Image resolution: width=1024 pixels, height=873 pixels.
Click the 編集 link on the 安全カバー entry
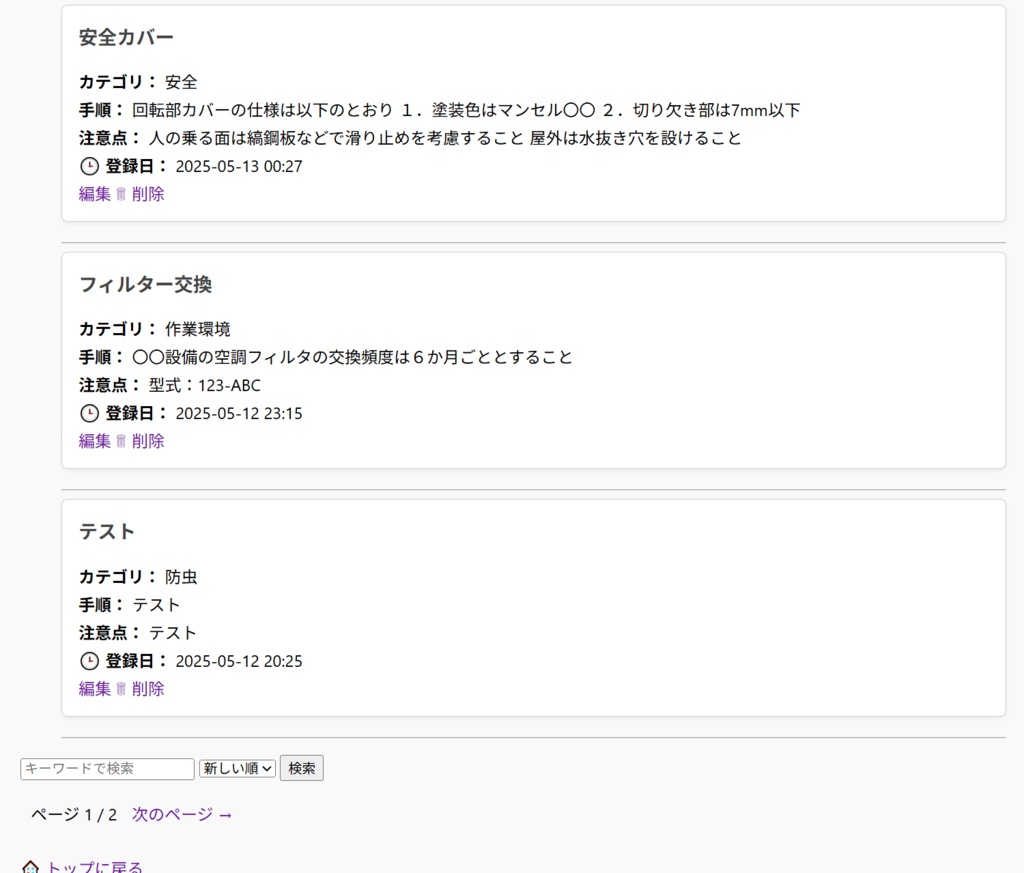(93, 194)
